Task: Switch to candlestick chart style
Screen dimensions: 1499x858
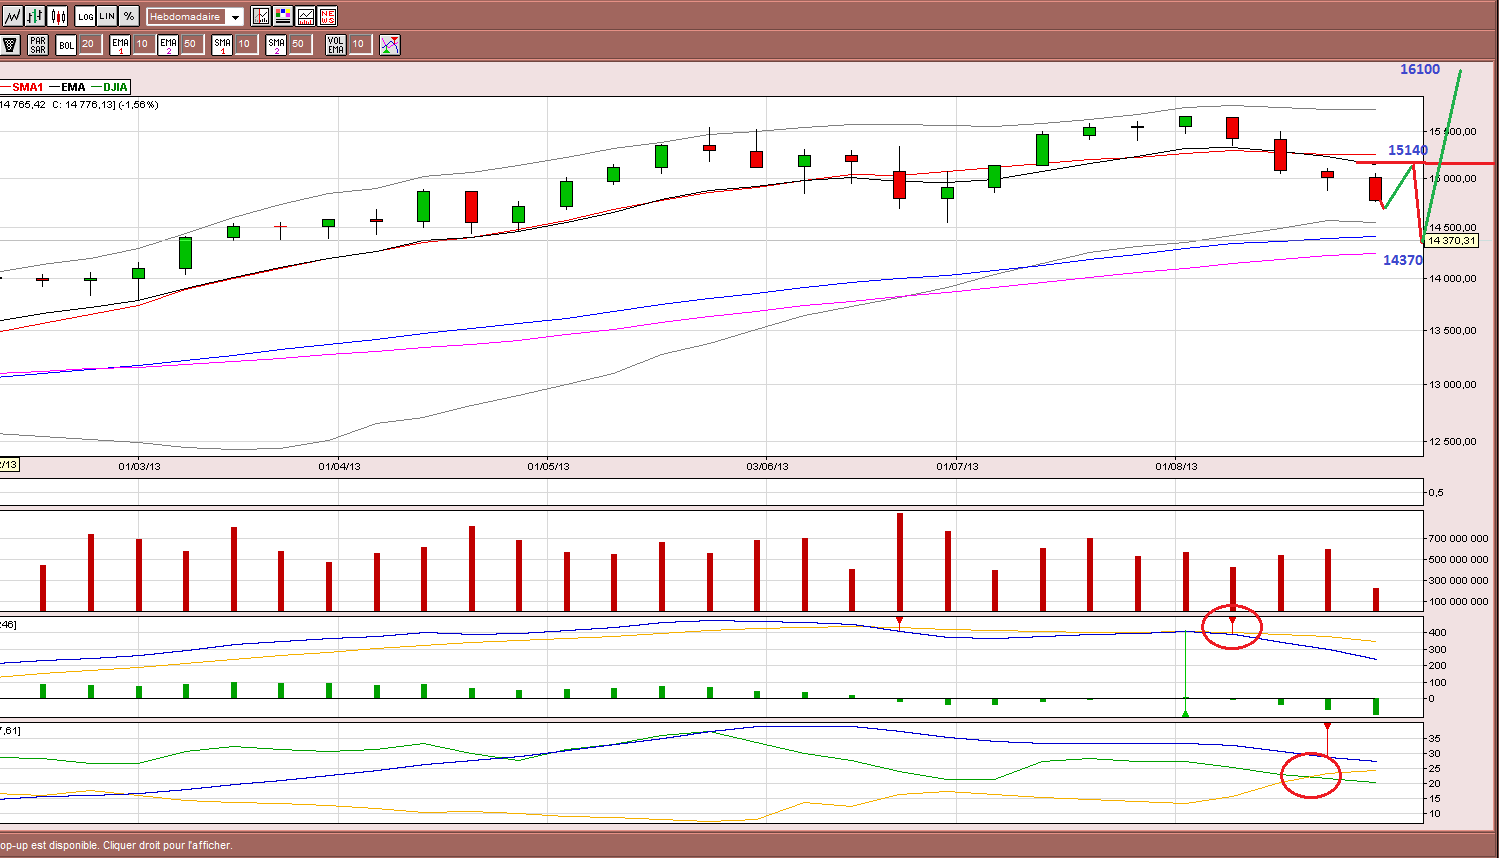Action: (58, 16)
